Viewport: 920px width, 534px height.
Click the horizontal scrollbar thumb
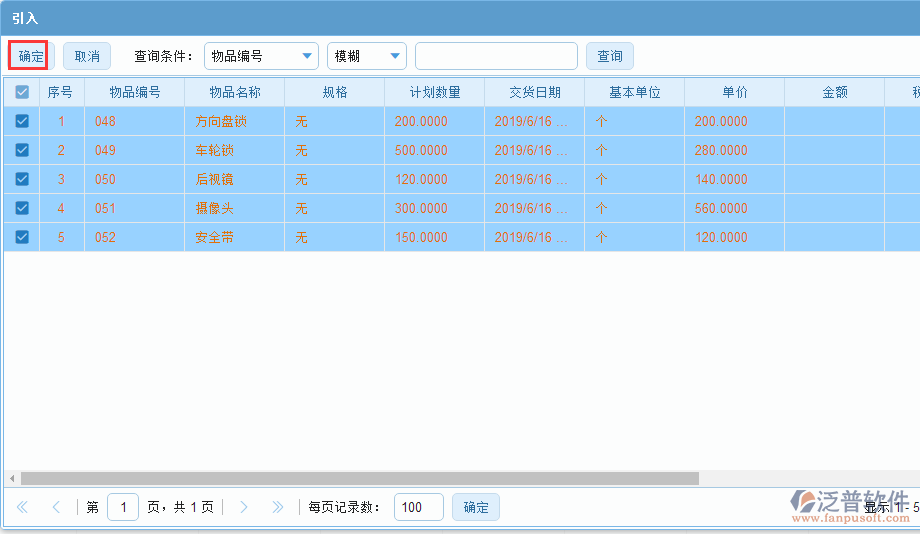pos(360,478)
